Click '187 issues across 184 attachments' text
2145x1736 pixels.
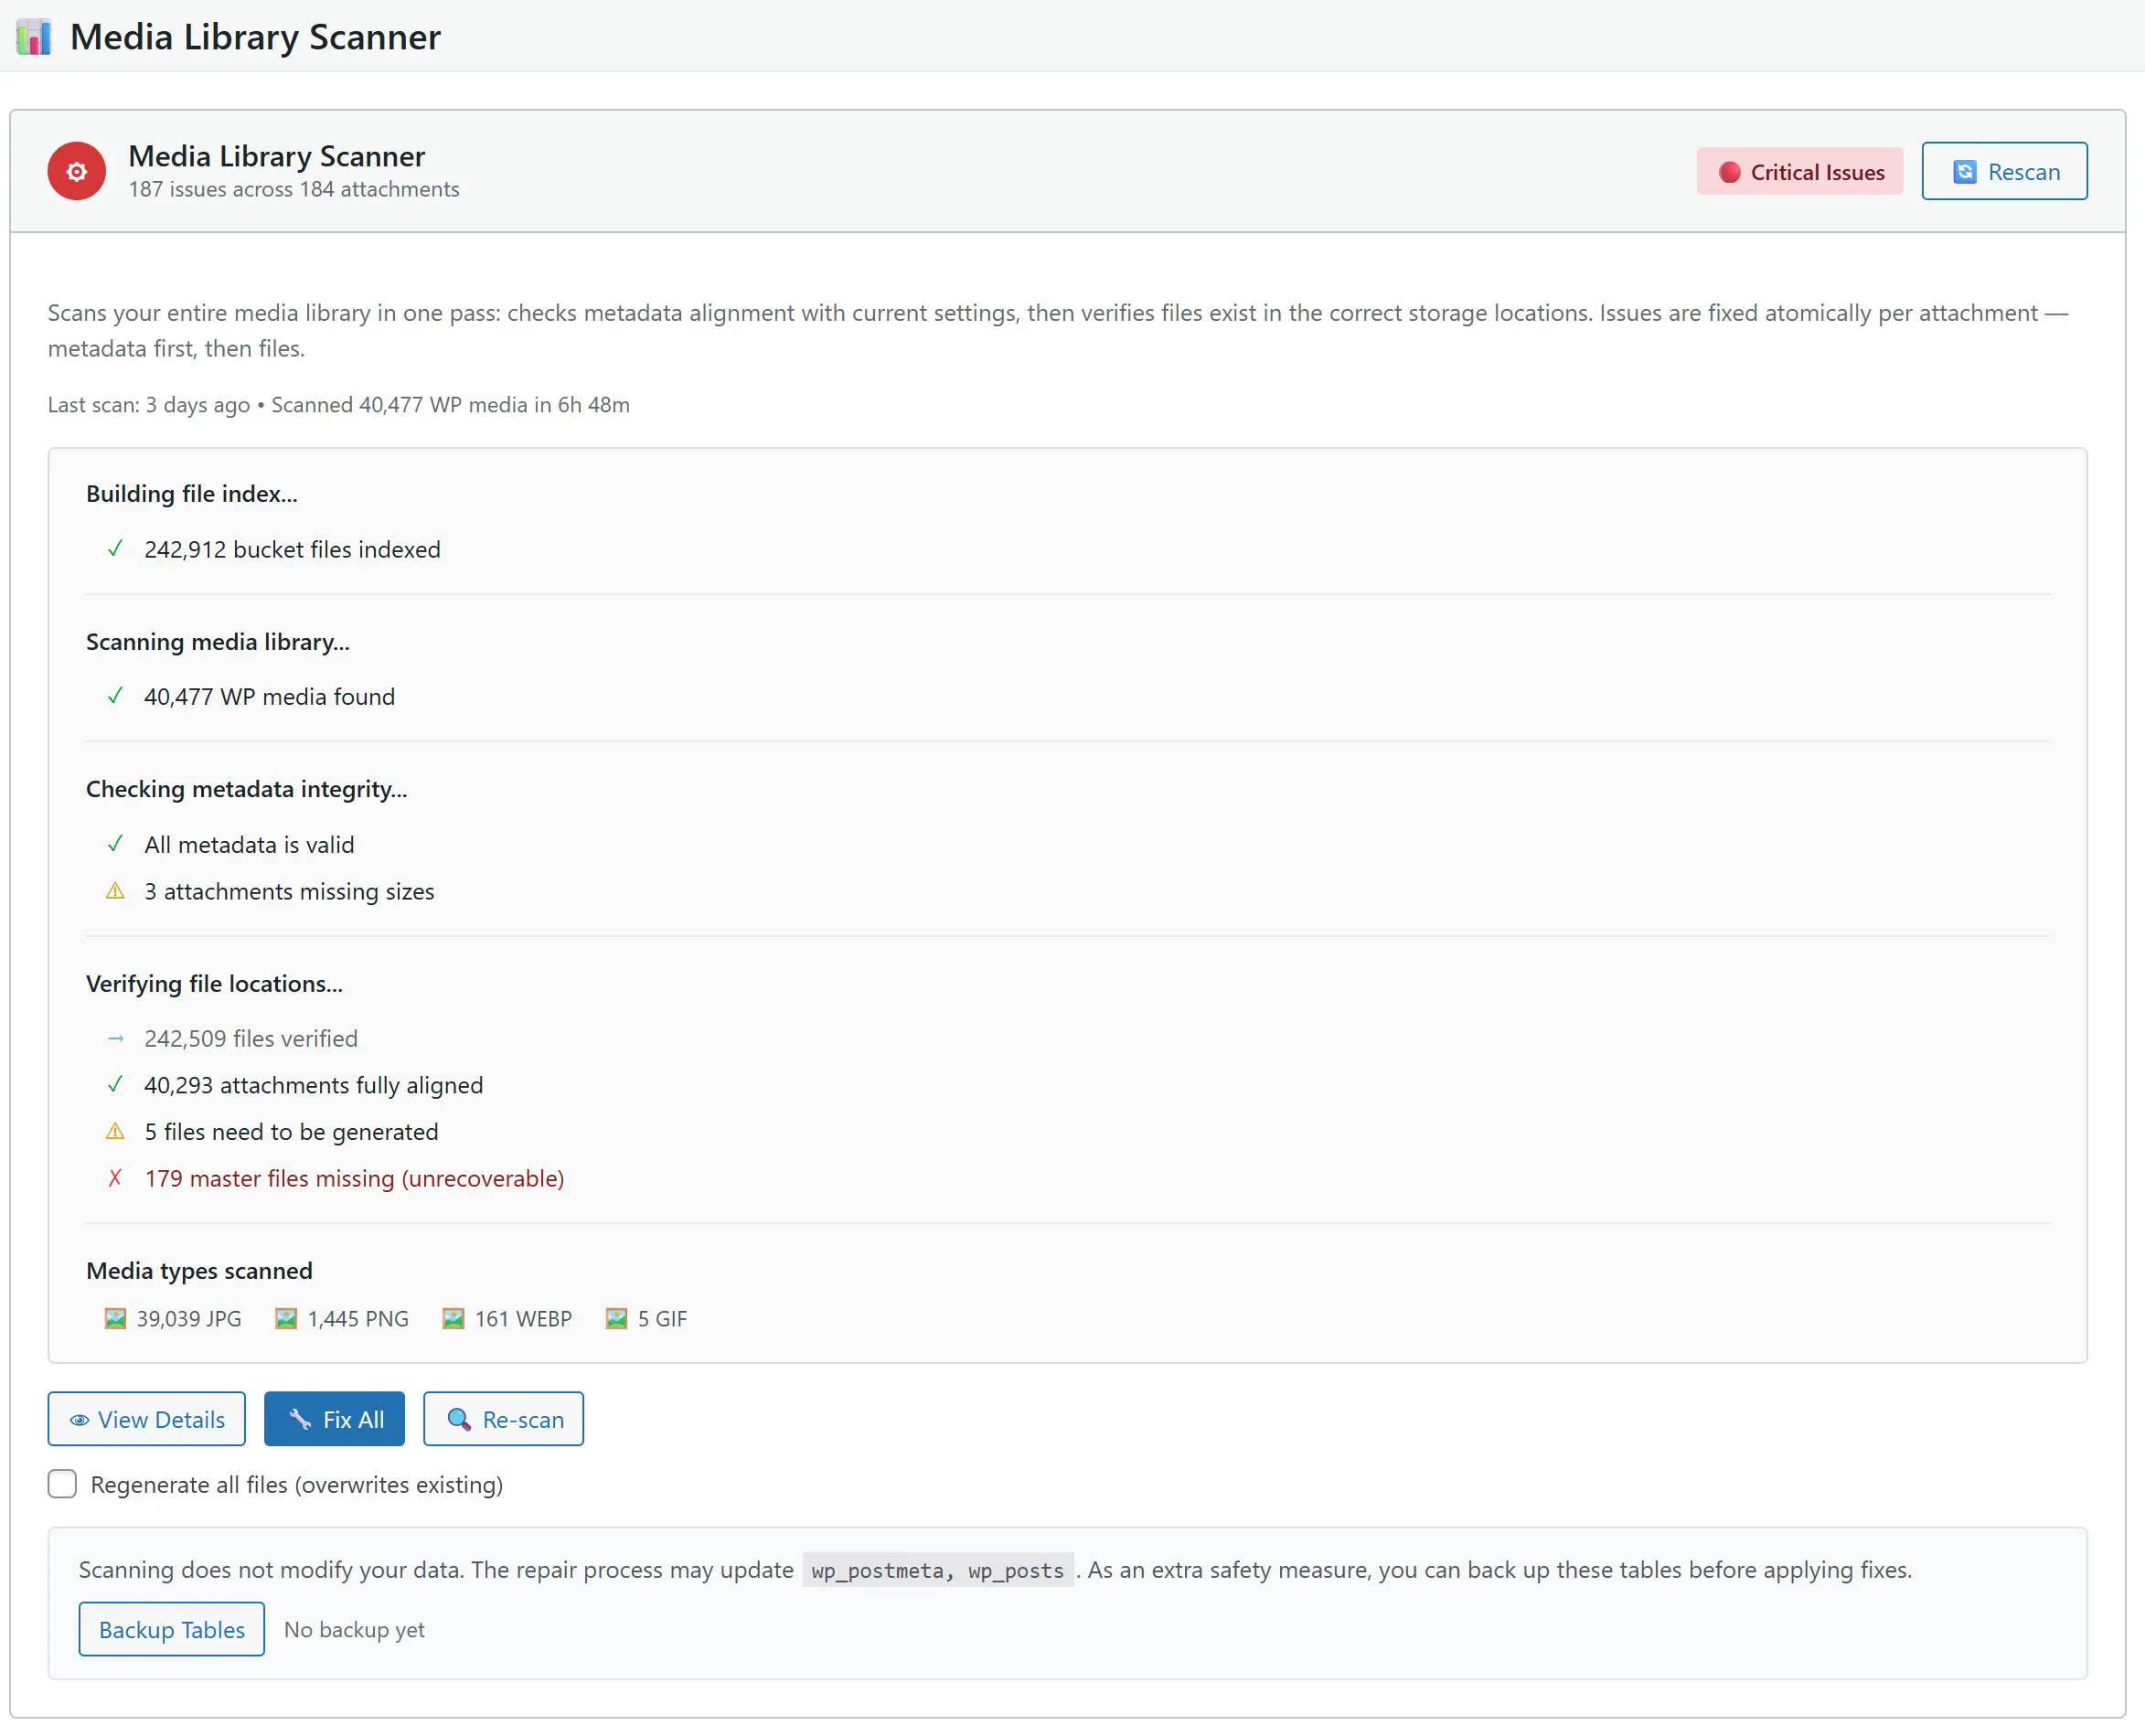[294, 189]
